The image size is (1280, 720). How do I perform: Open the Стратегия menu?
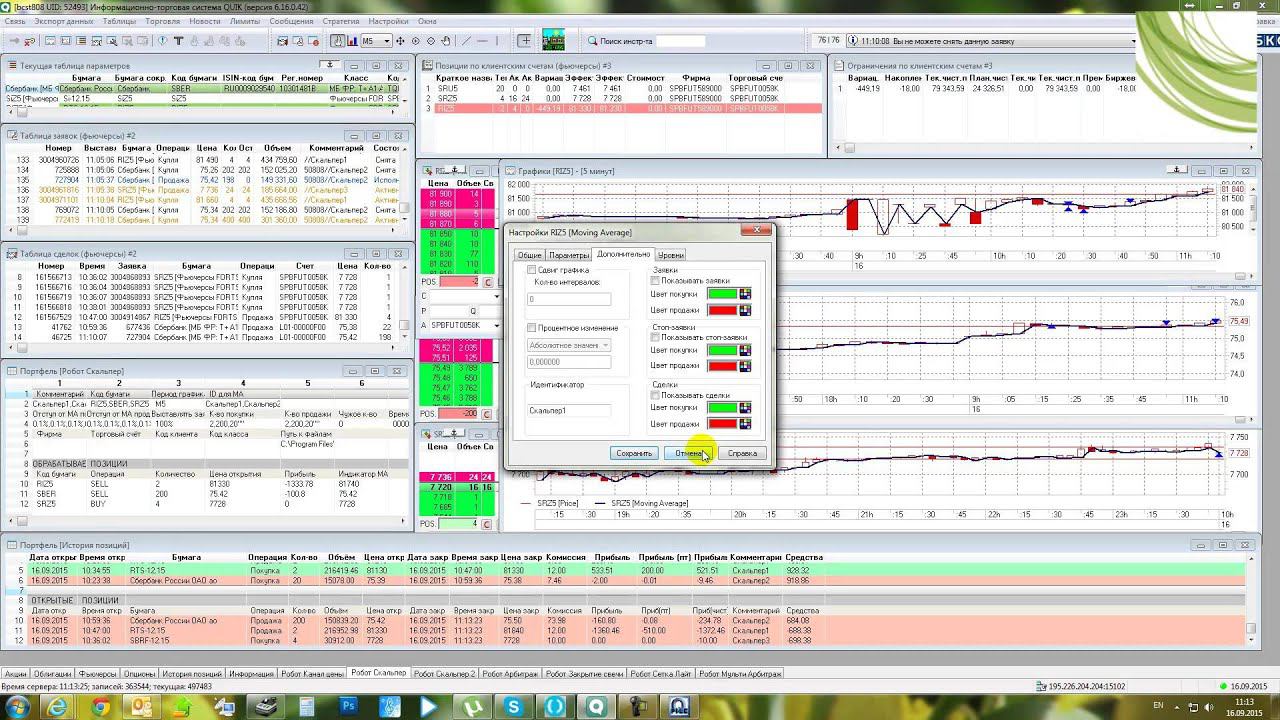pyautogui.click(x=341, y=20)
